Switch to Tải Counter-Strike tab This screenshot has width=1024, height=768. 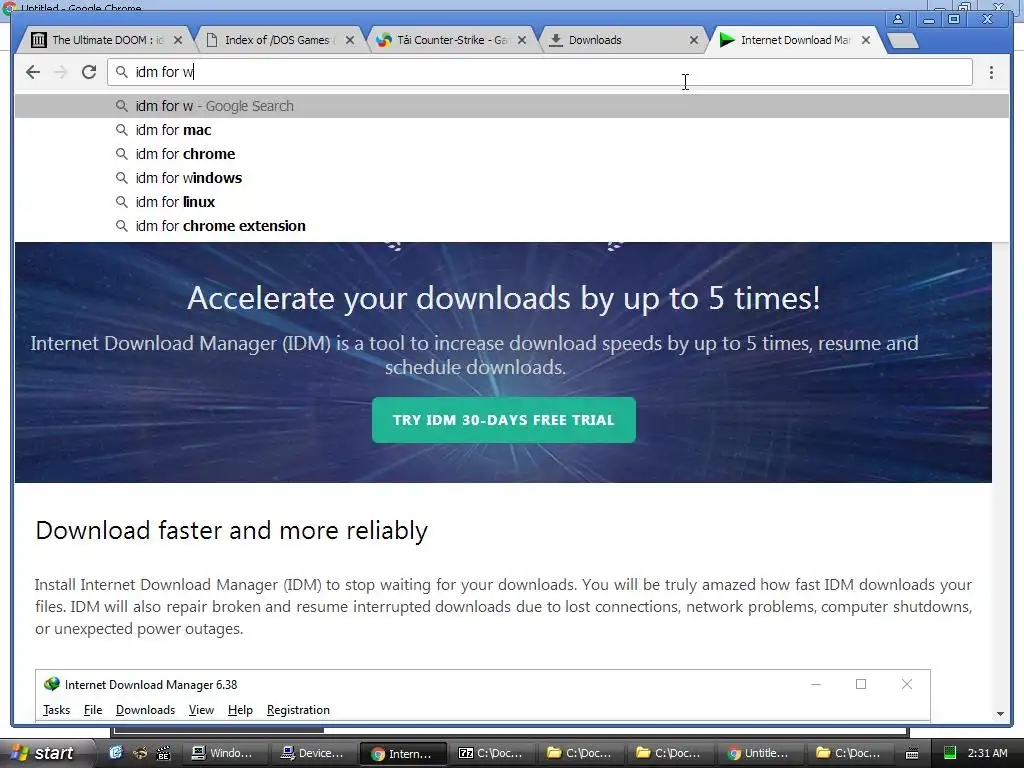pos(451,40)
